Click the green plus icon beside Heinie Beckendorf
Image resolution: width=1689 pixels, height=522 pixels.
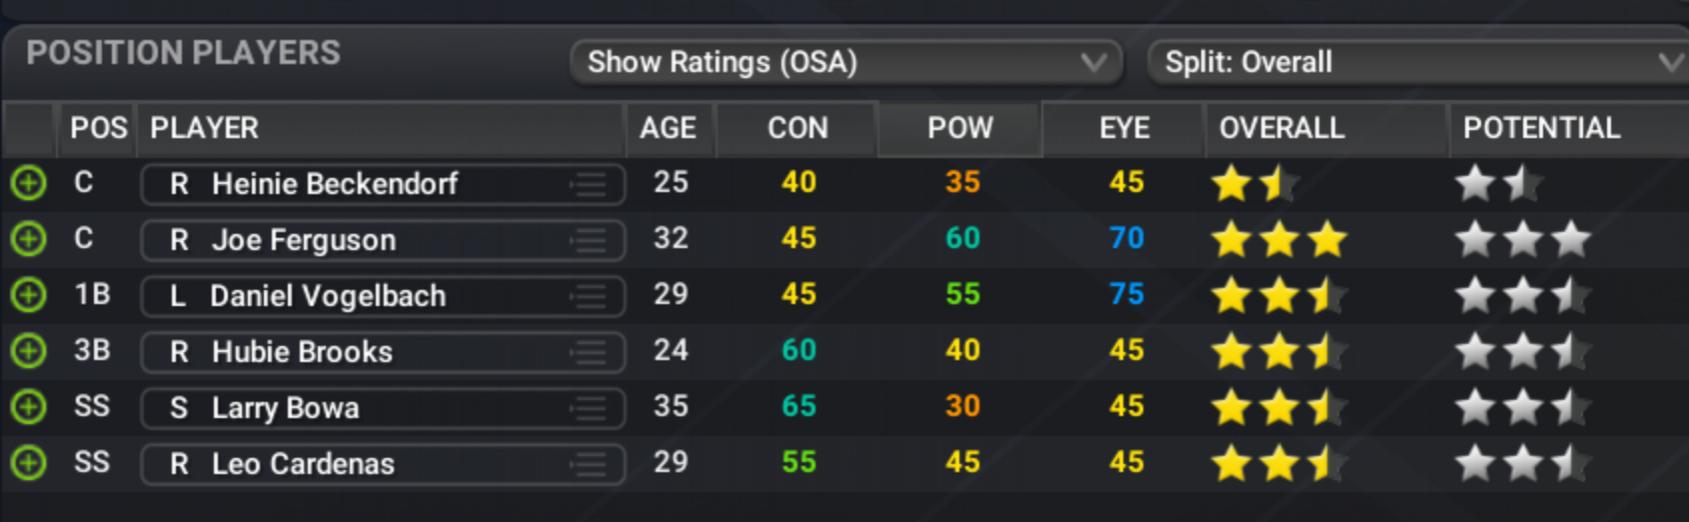(x=28, y=184)
